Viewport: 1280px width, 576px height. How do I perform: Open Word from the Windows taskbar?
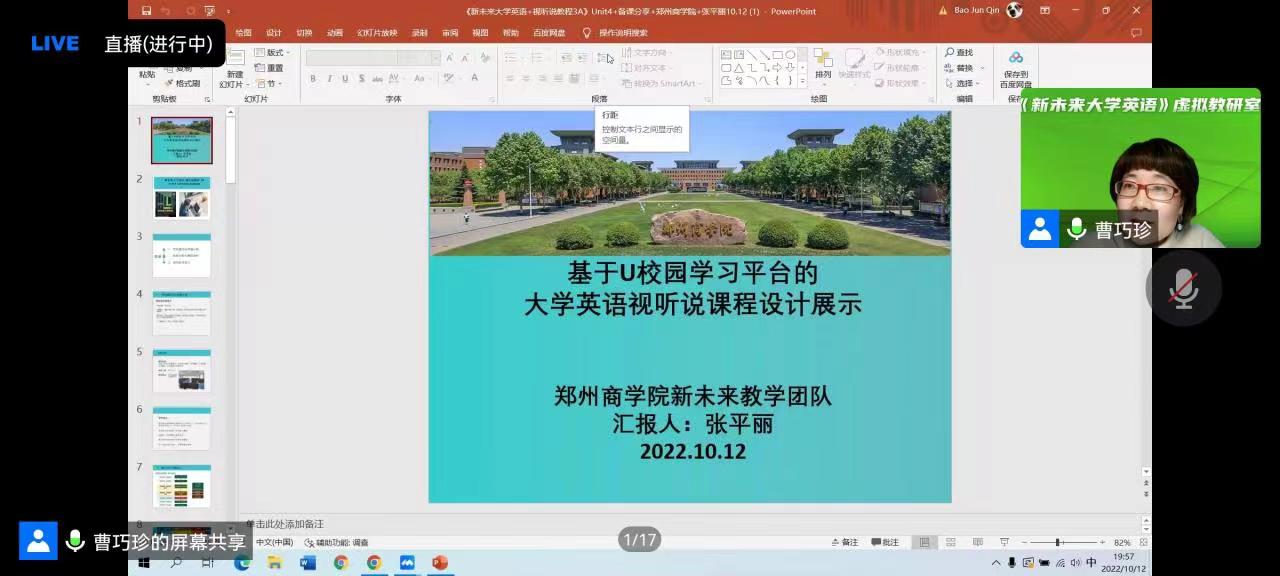[308, 563]
